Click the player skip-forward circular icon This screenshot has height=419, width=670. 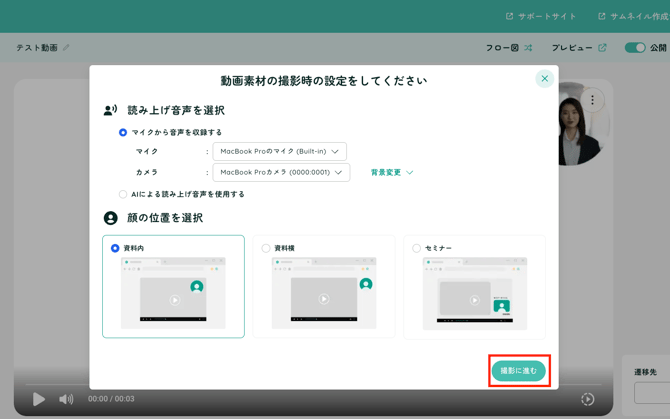pos(588,399)
